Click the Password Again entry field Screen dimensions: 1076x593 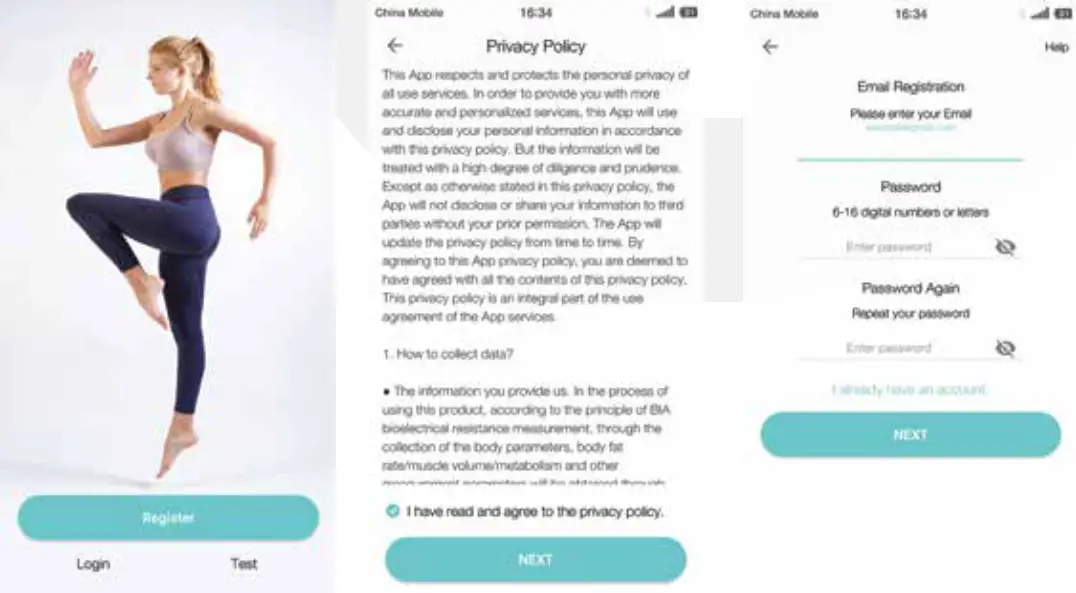(x=889, y=348)
